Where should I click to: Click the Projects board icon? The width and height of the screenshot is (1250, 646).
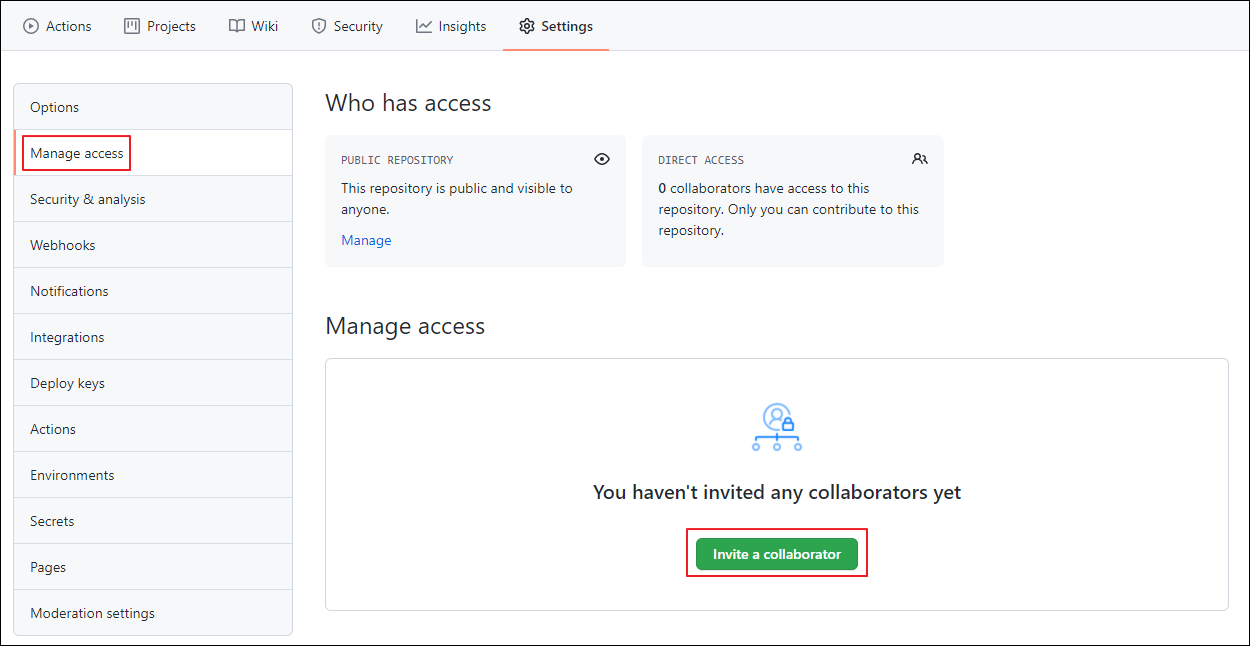(x=132, y=26)
